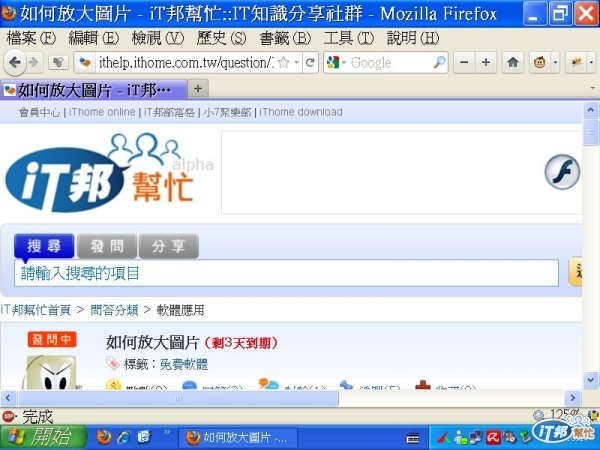The image size is (600, 450).
Task: Open the bookmark star dropdown arrow
Action: (297, 62)
